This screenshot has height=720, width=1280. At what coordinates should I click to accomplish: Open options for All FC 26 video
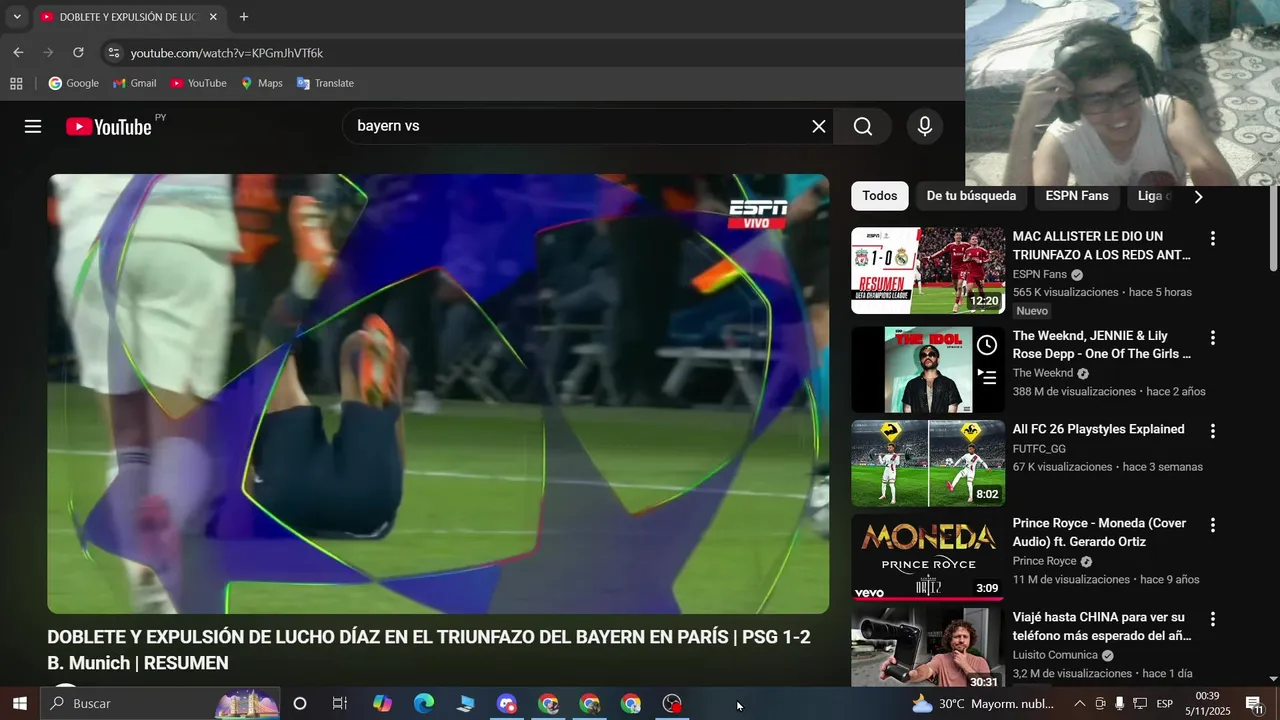point(1213,431)
